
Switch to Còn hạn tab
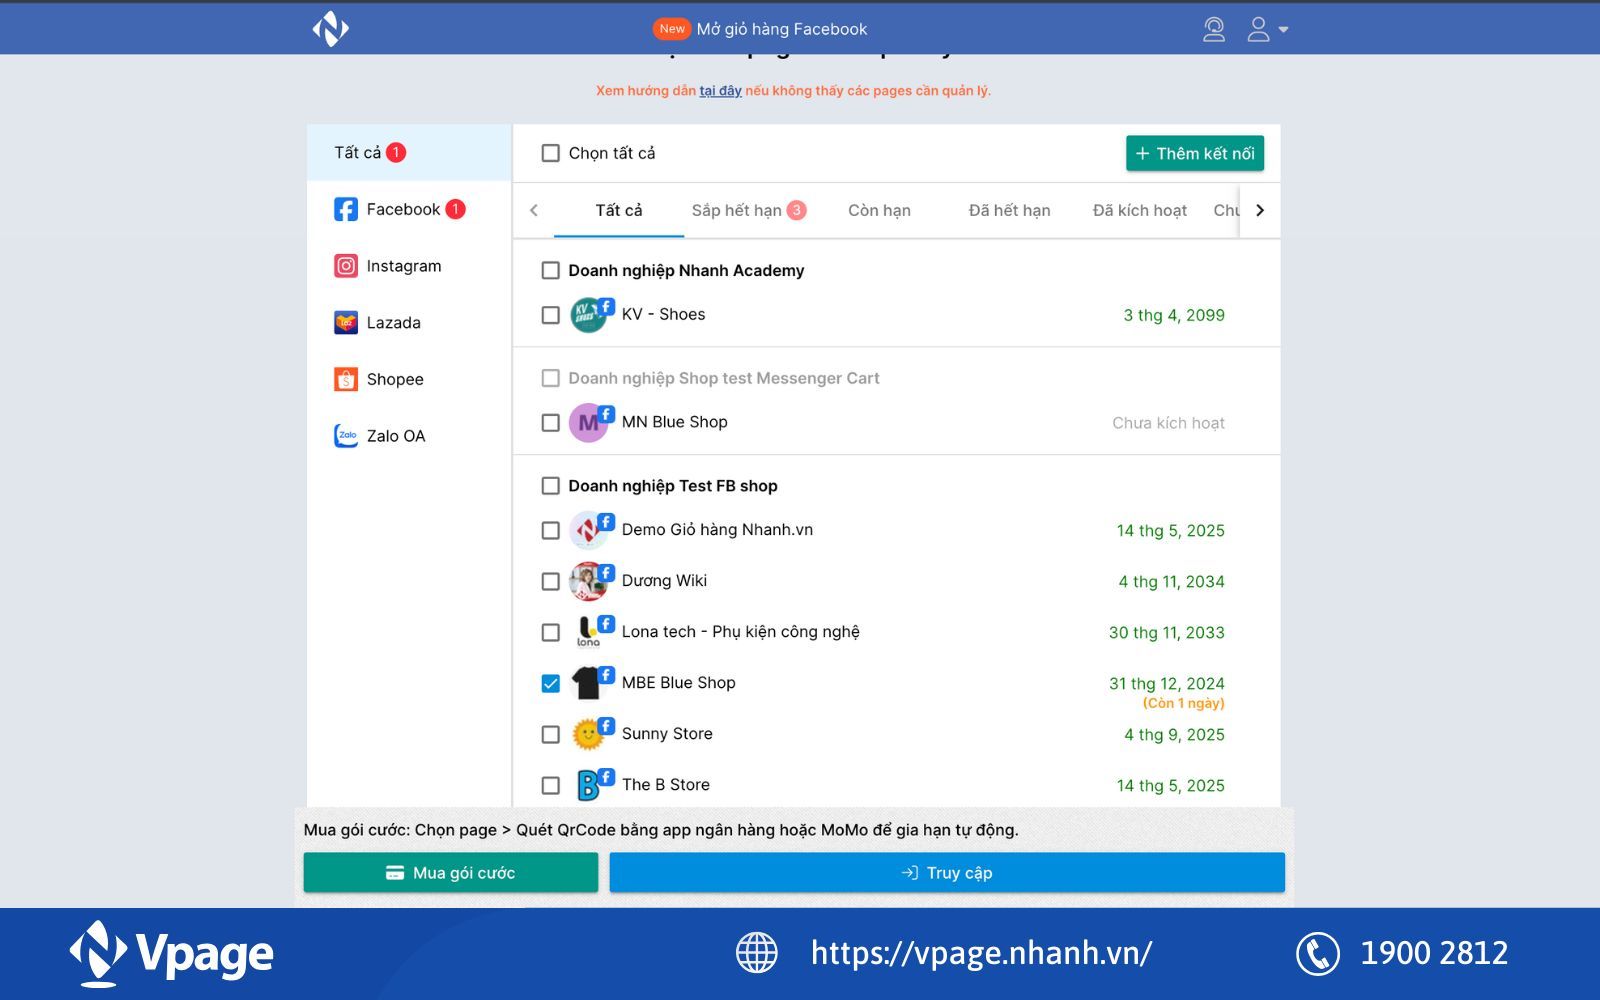coord(879,210)
